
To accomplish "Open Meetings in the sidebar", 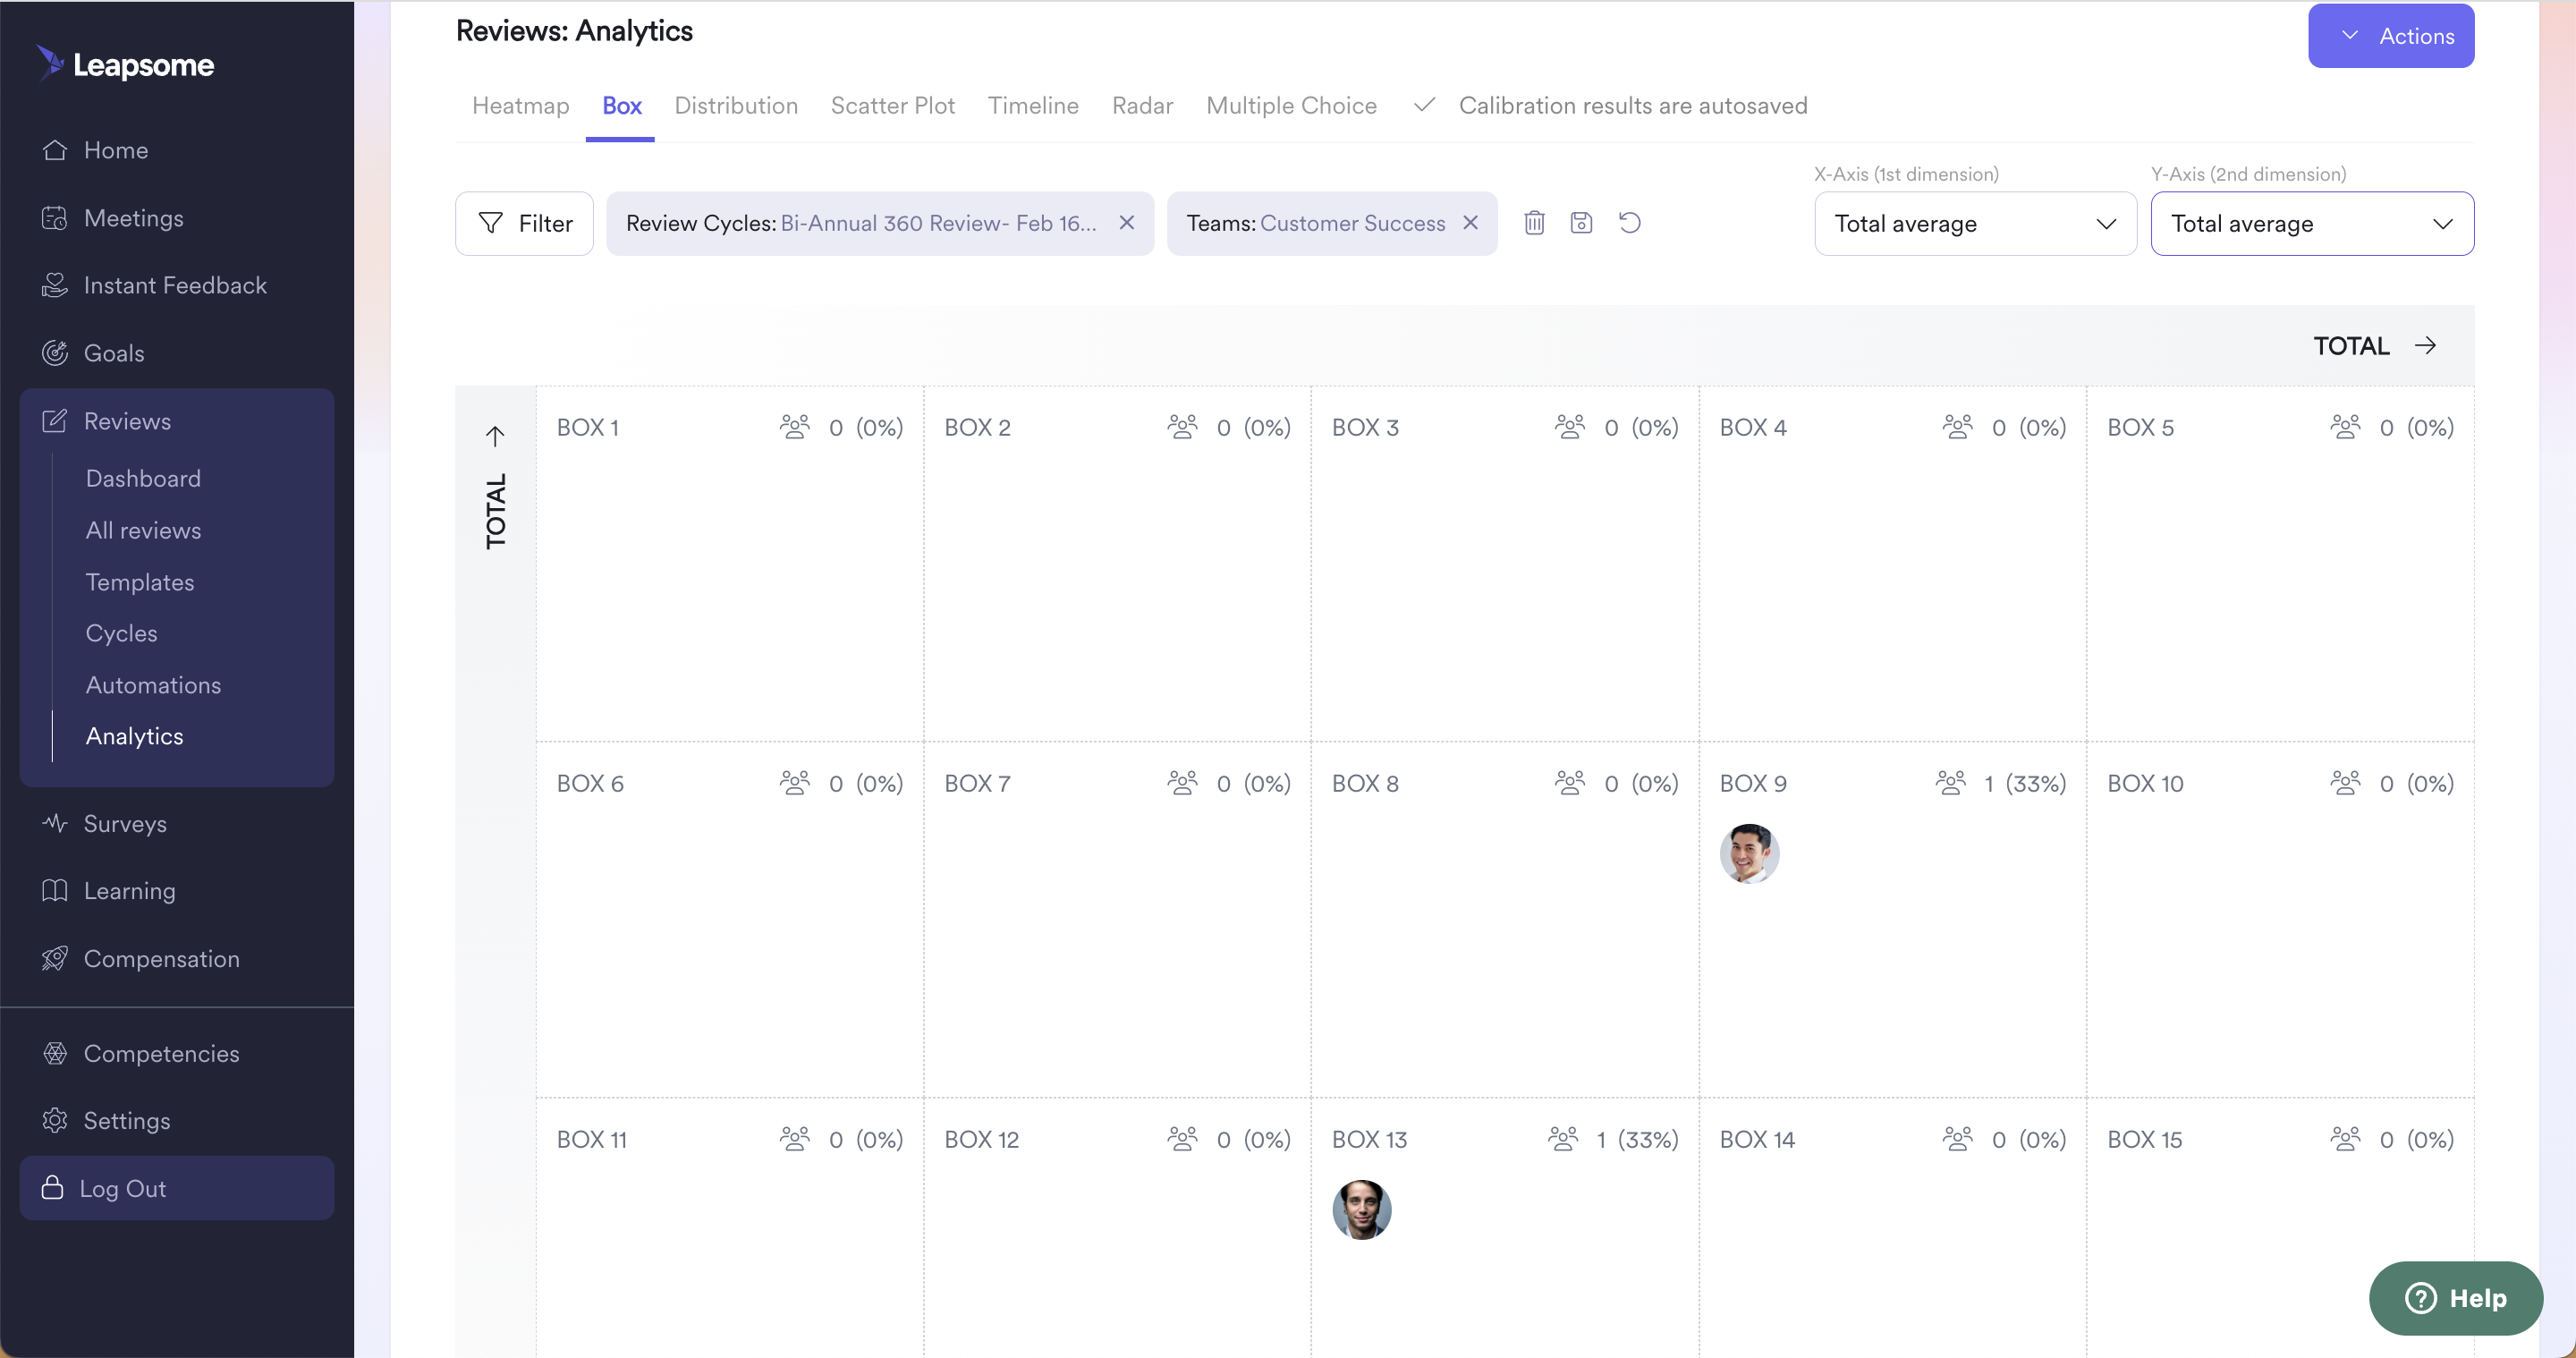I will pos(134,218).
